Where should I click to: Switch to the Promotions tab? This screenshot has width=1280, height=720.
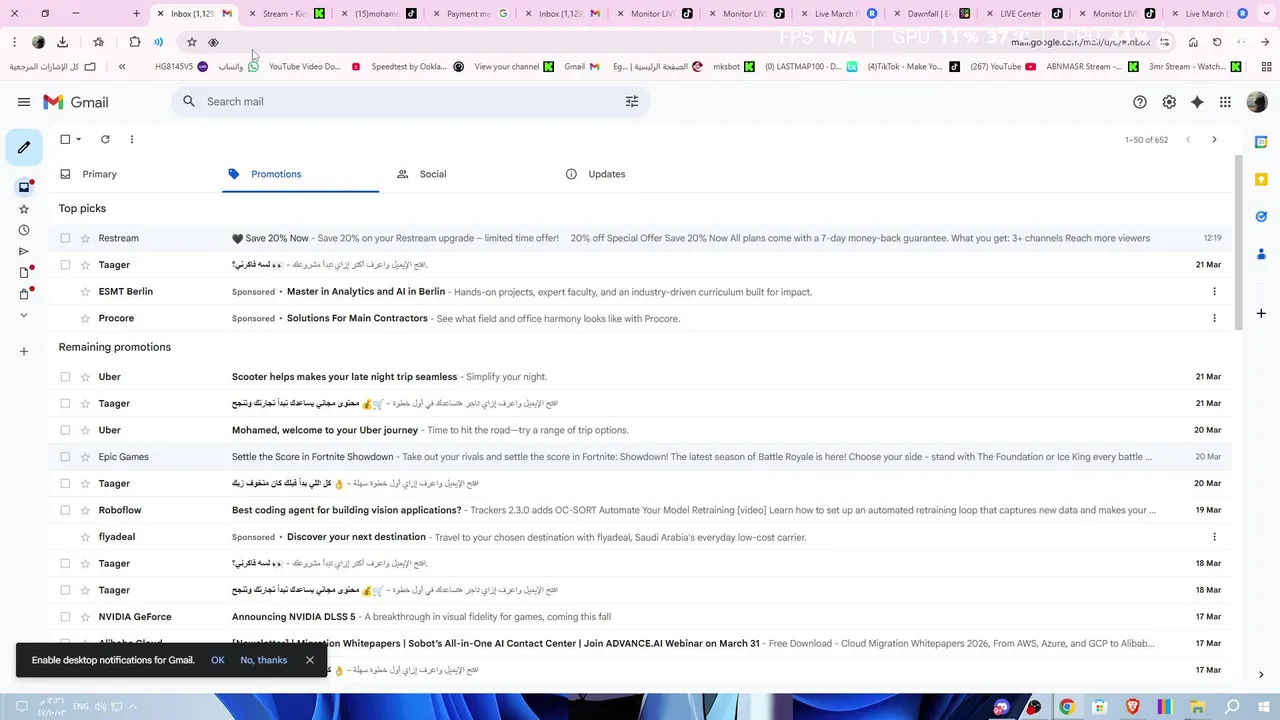tap(300, 174)
